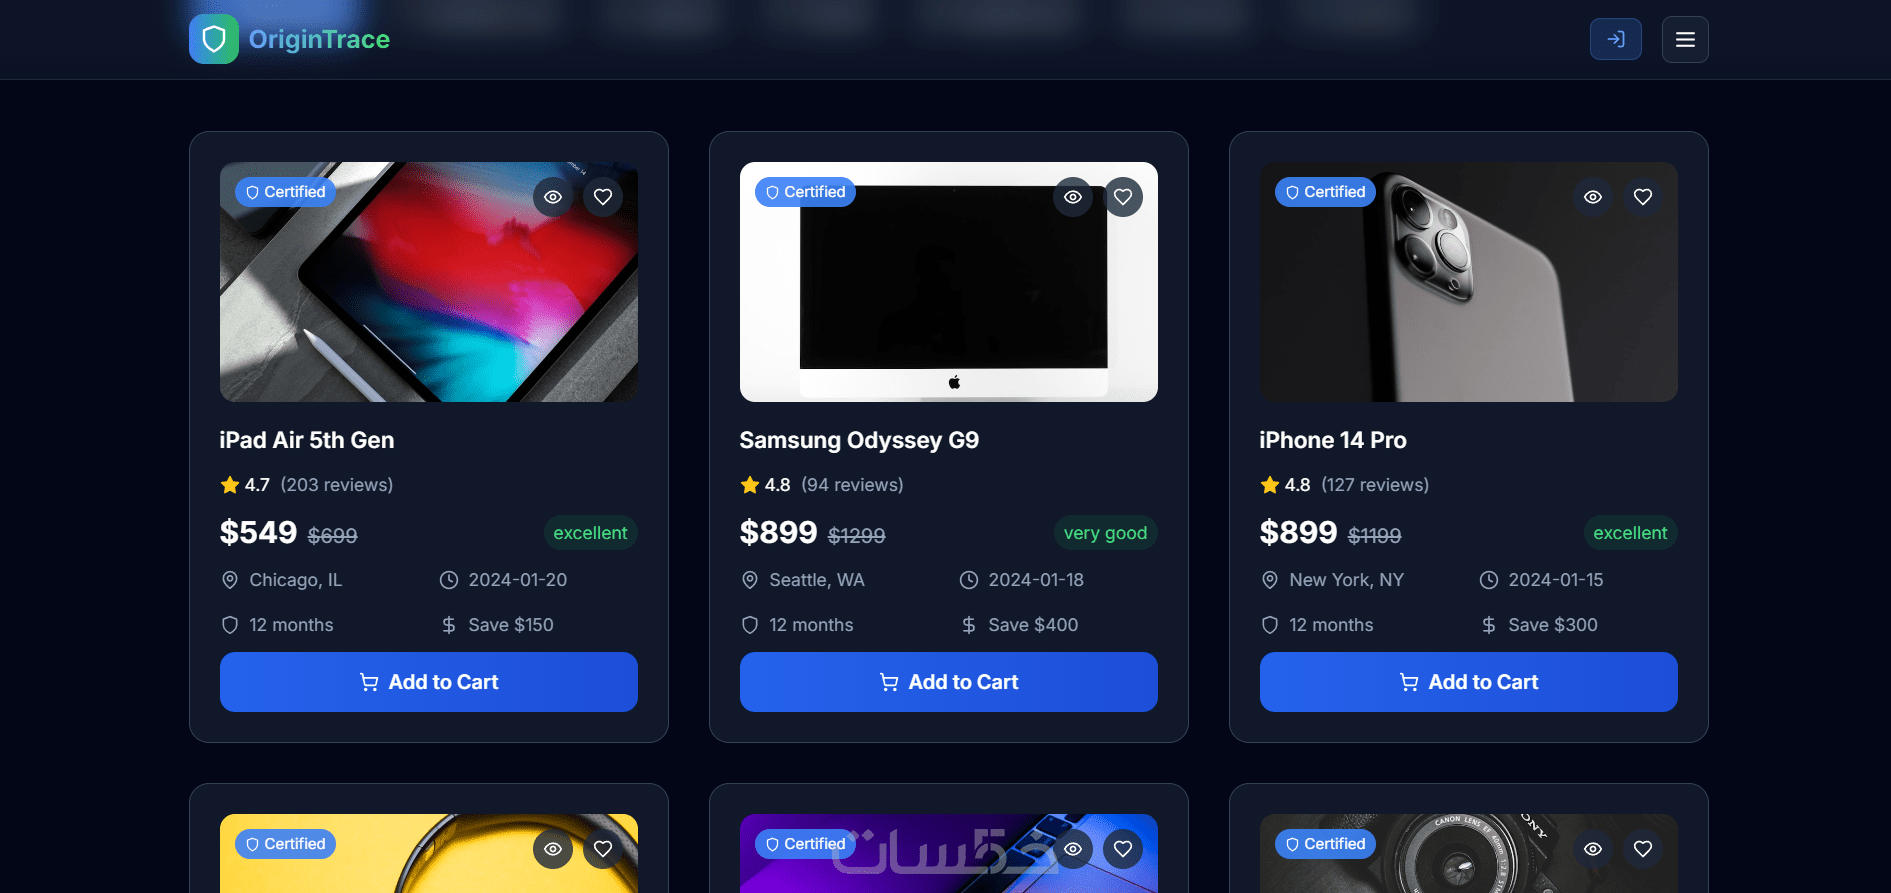Open the hamburger menu in header

pyautogui.click(x=1685, y=39)
